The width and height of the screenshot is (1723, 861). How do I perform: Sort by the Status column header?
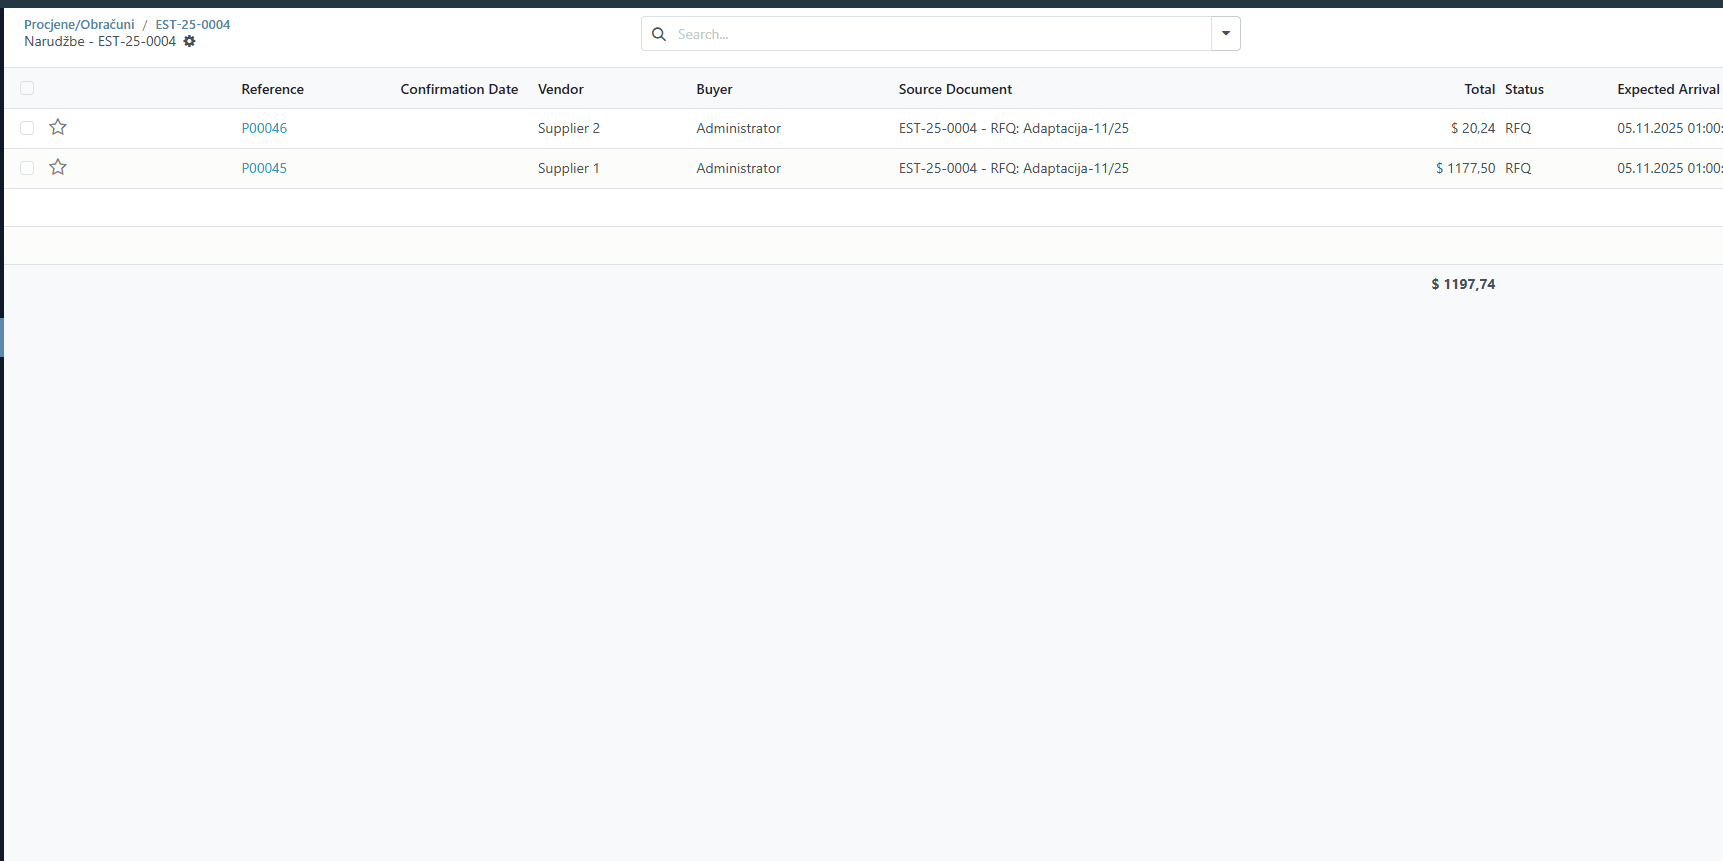coord(1524,89)
